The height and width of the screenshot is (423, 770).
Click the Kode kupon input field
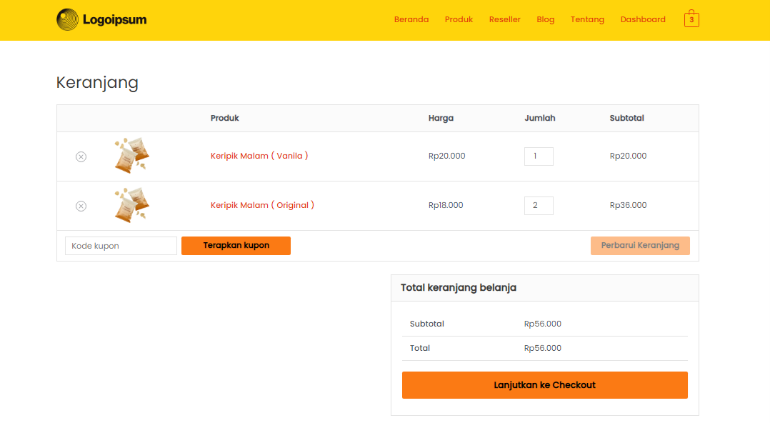[121, 246]
